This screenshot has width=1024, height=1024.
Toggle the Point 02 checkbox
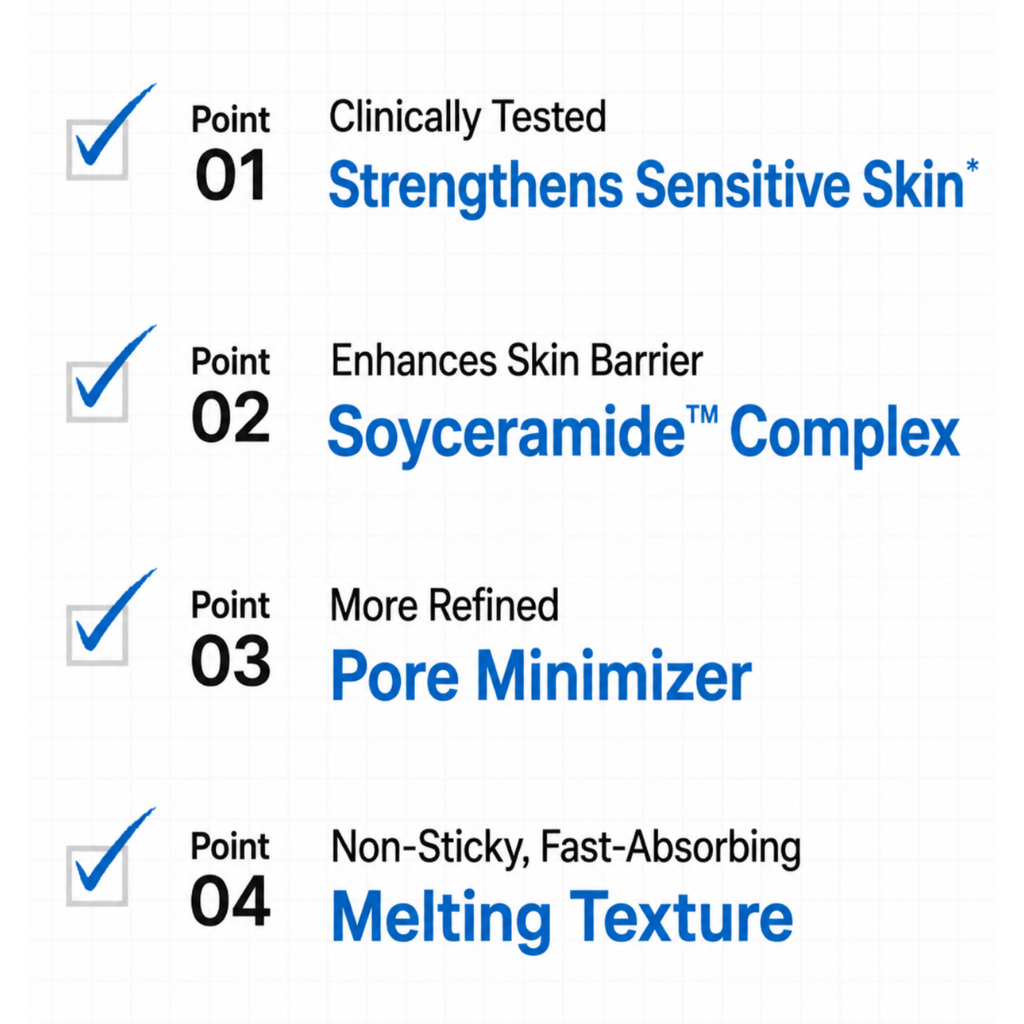point(97,391)
